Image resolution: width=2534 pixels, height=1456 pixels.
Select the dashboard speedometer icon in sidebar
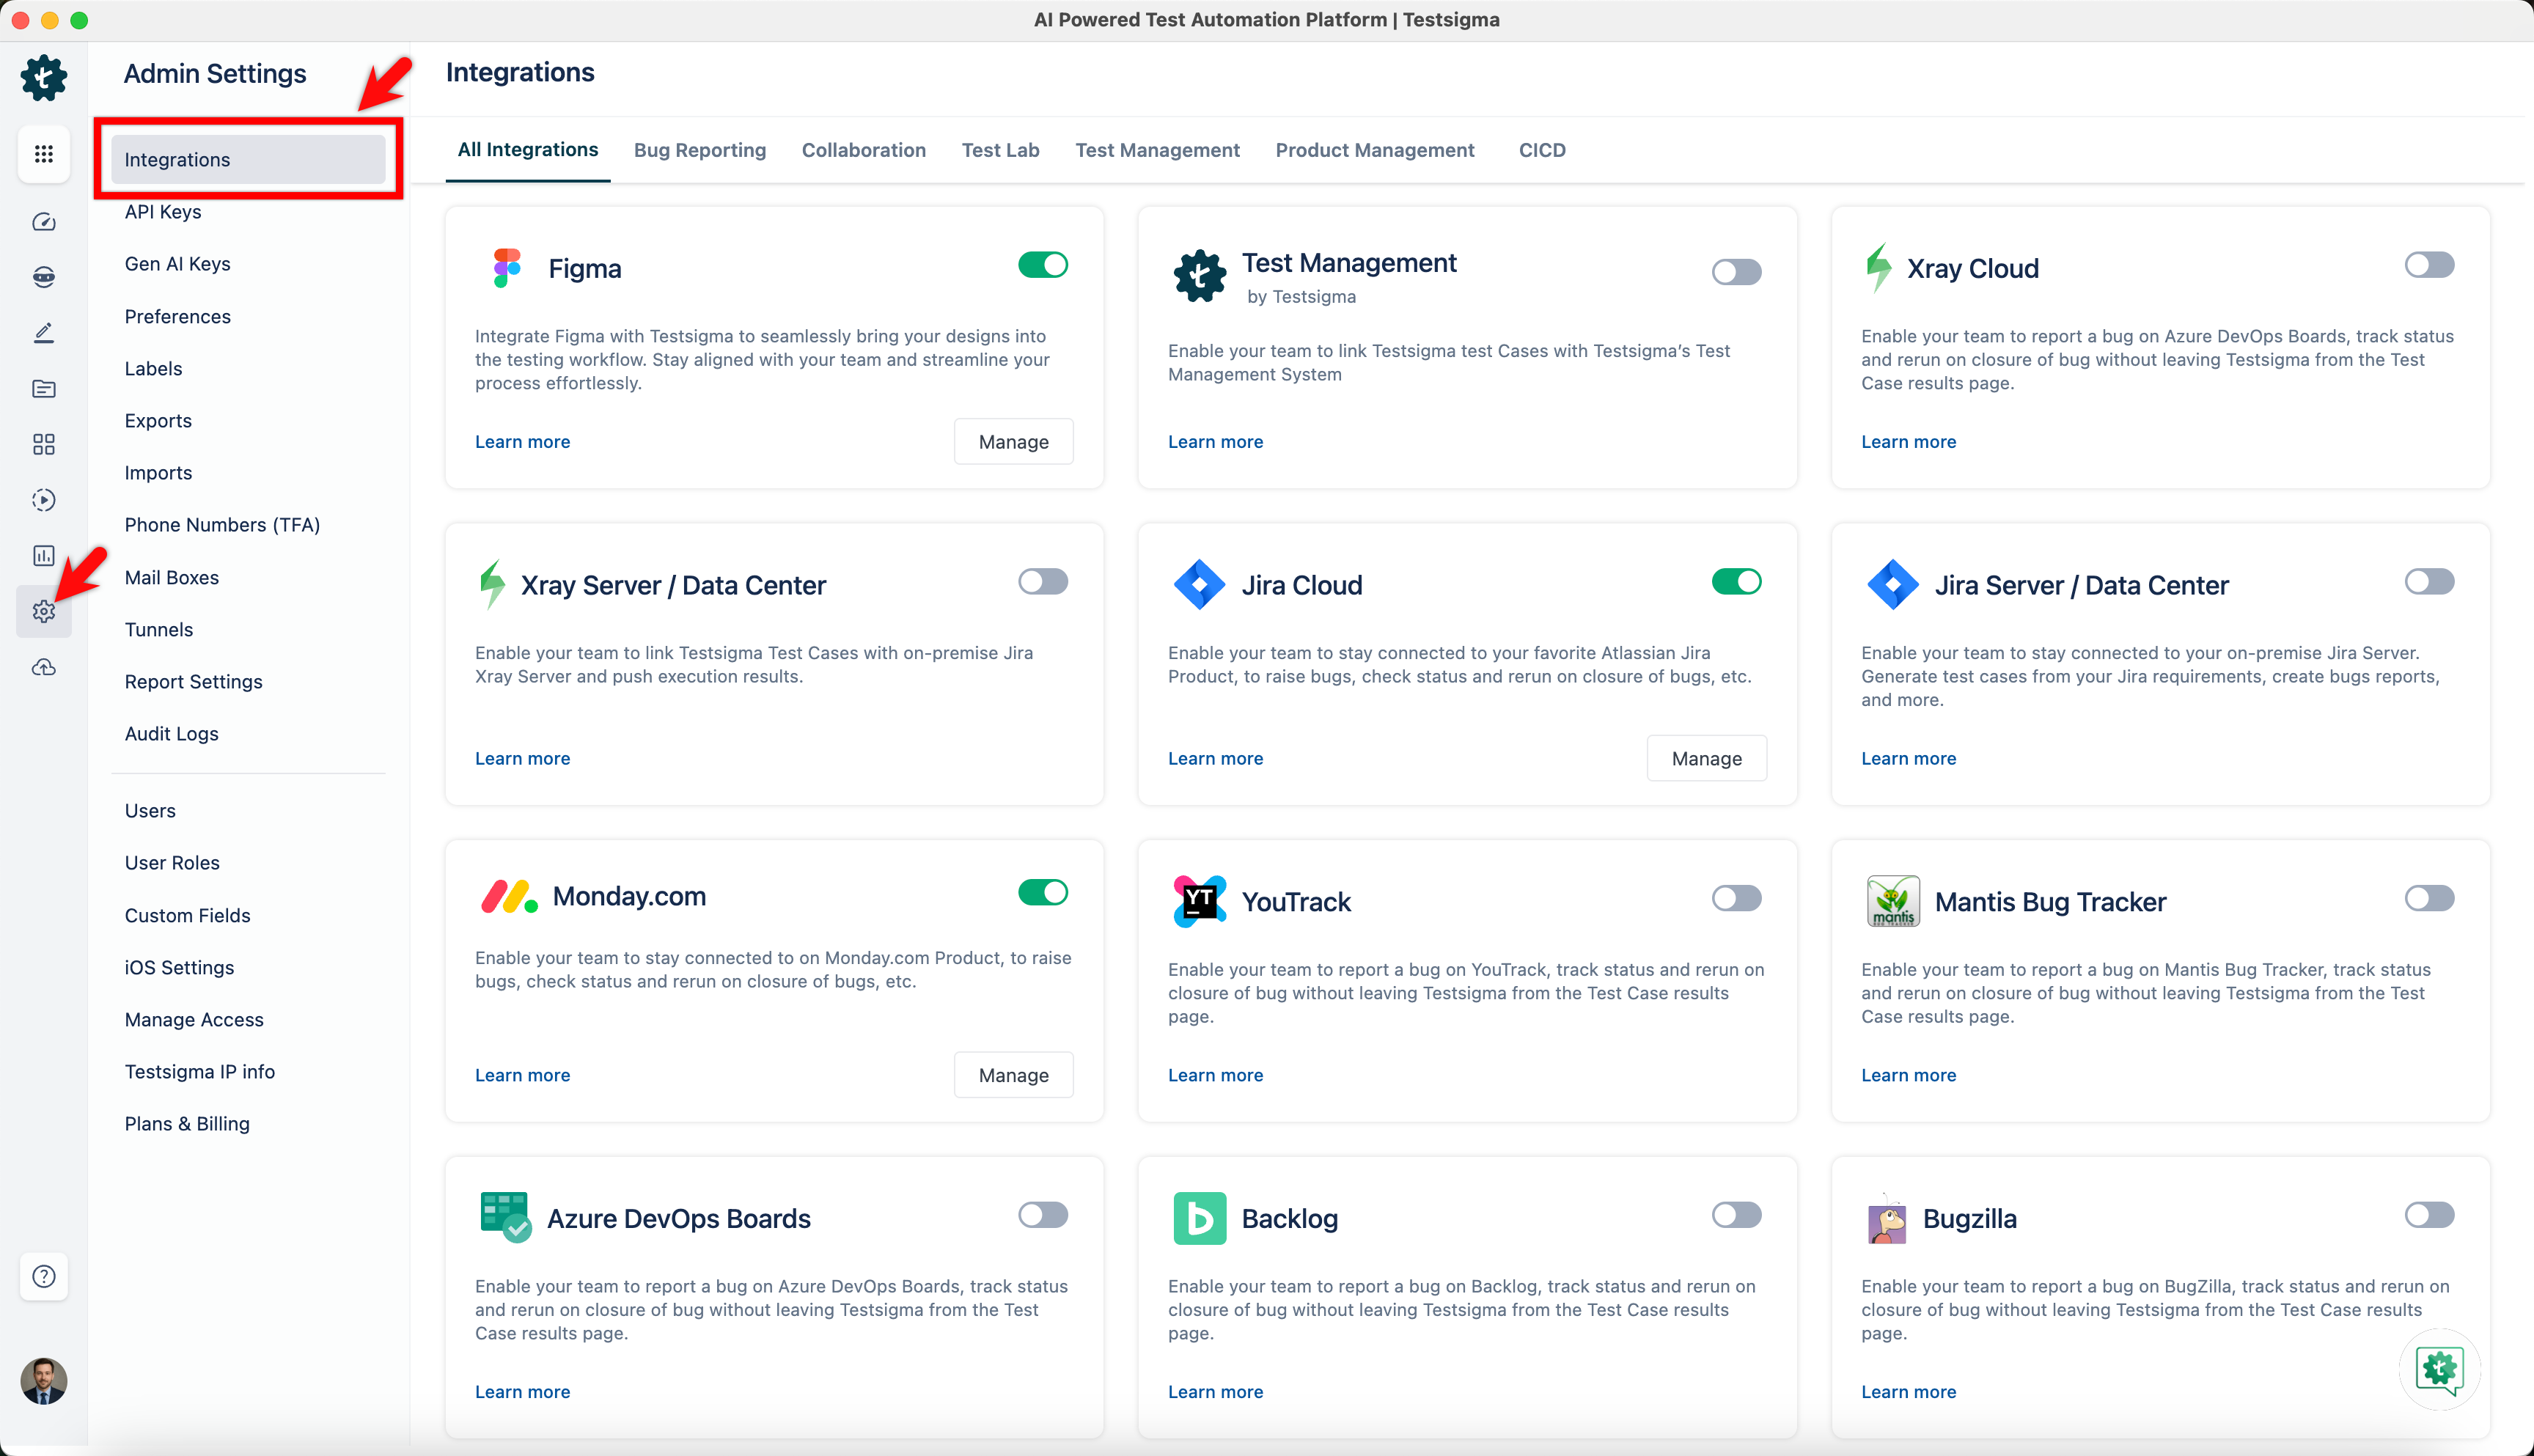(x=44, y=222)
